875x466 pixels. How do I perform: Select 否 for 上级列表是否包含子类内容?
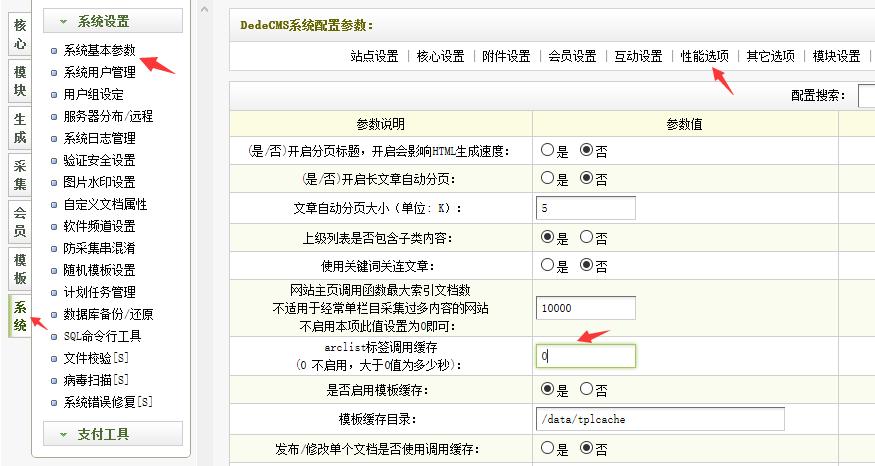(586, 237)
